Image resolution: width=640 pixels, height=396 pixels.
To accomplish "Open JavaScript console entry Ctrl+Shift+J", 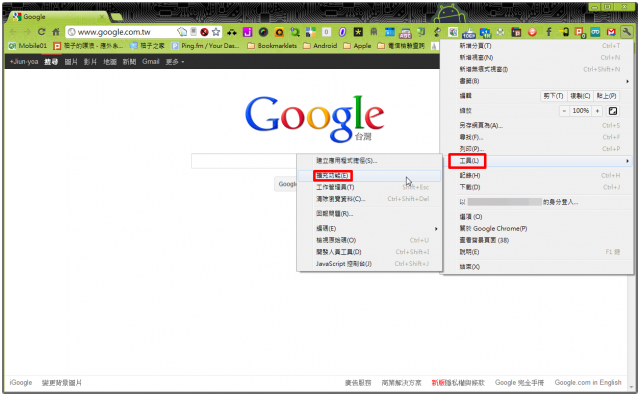I will [370, 264].
